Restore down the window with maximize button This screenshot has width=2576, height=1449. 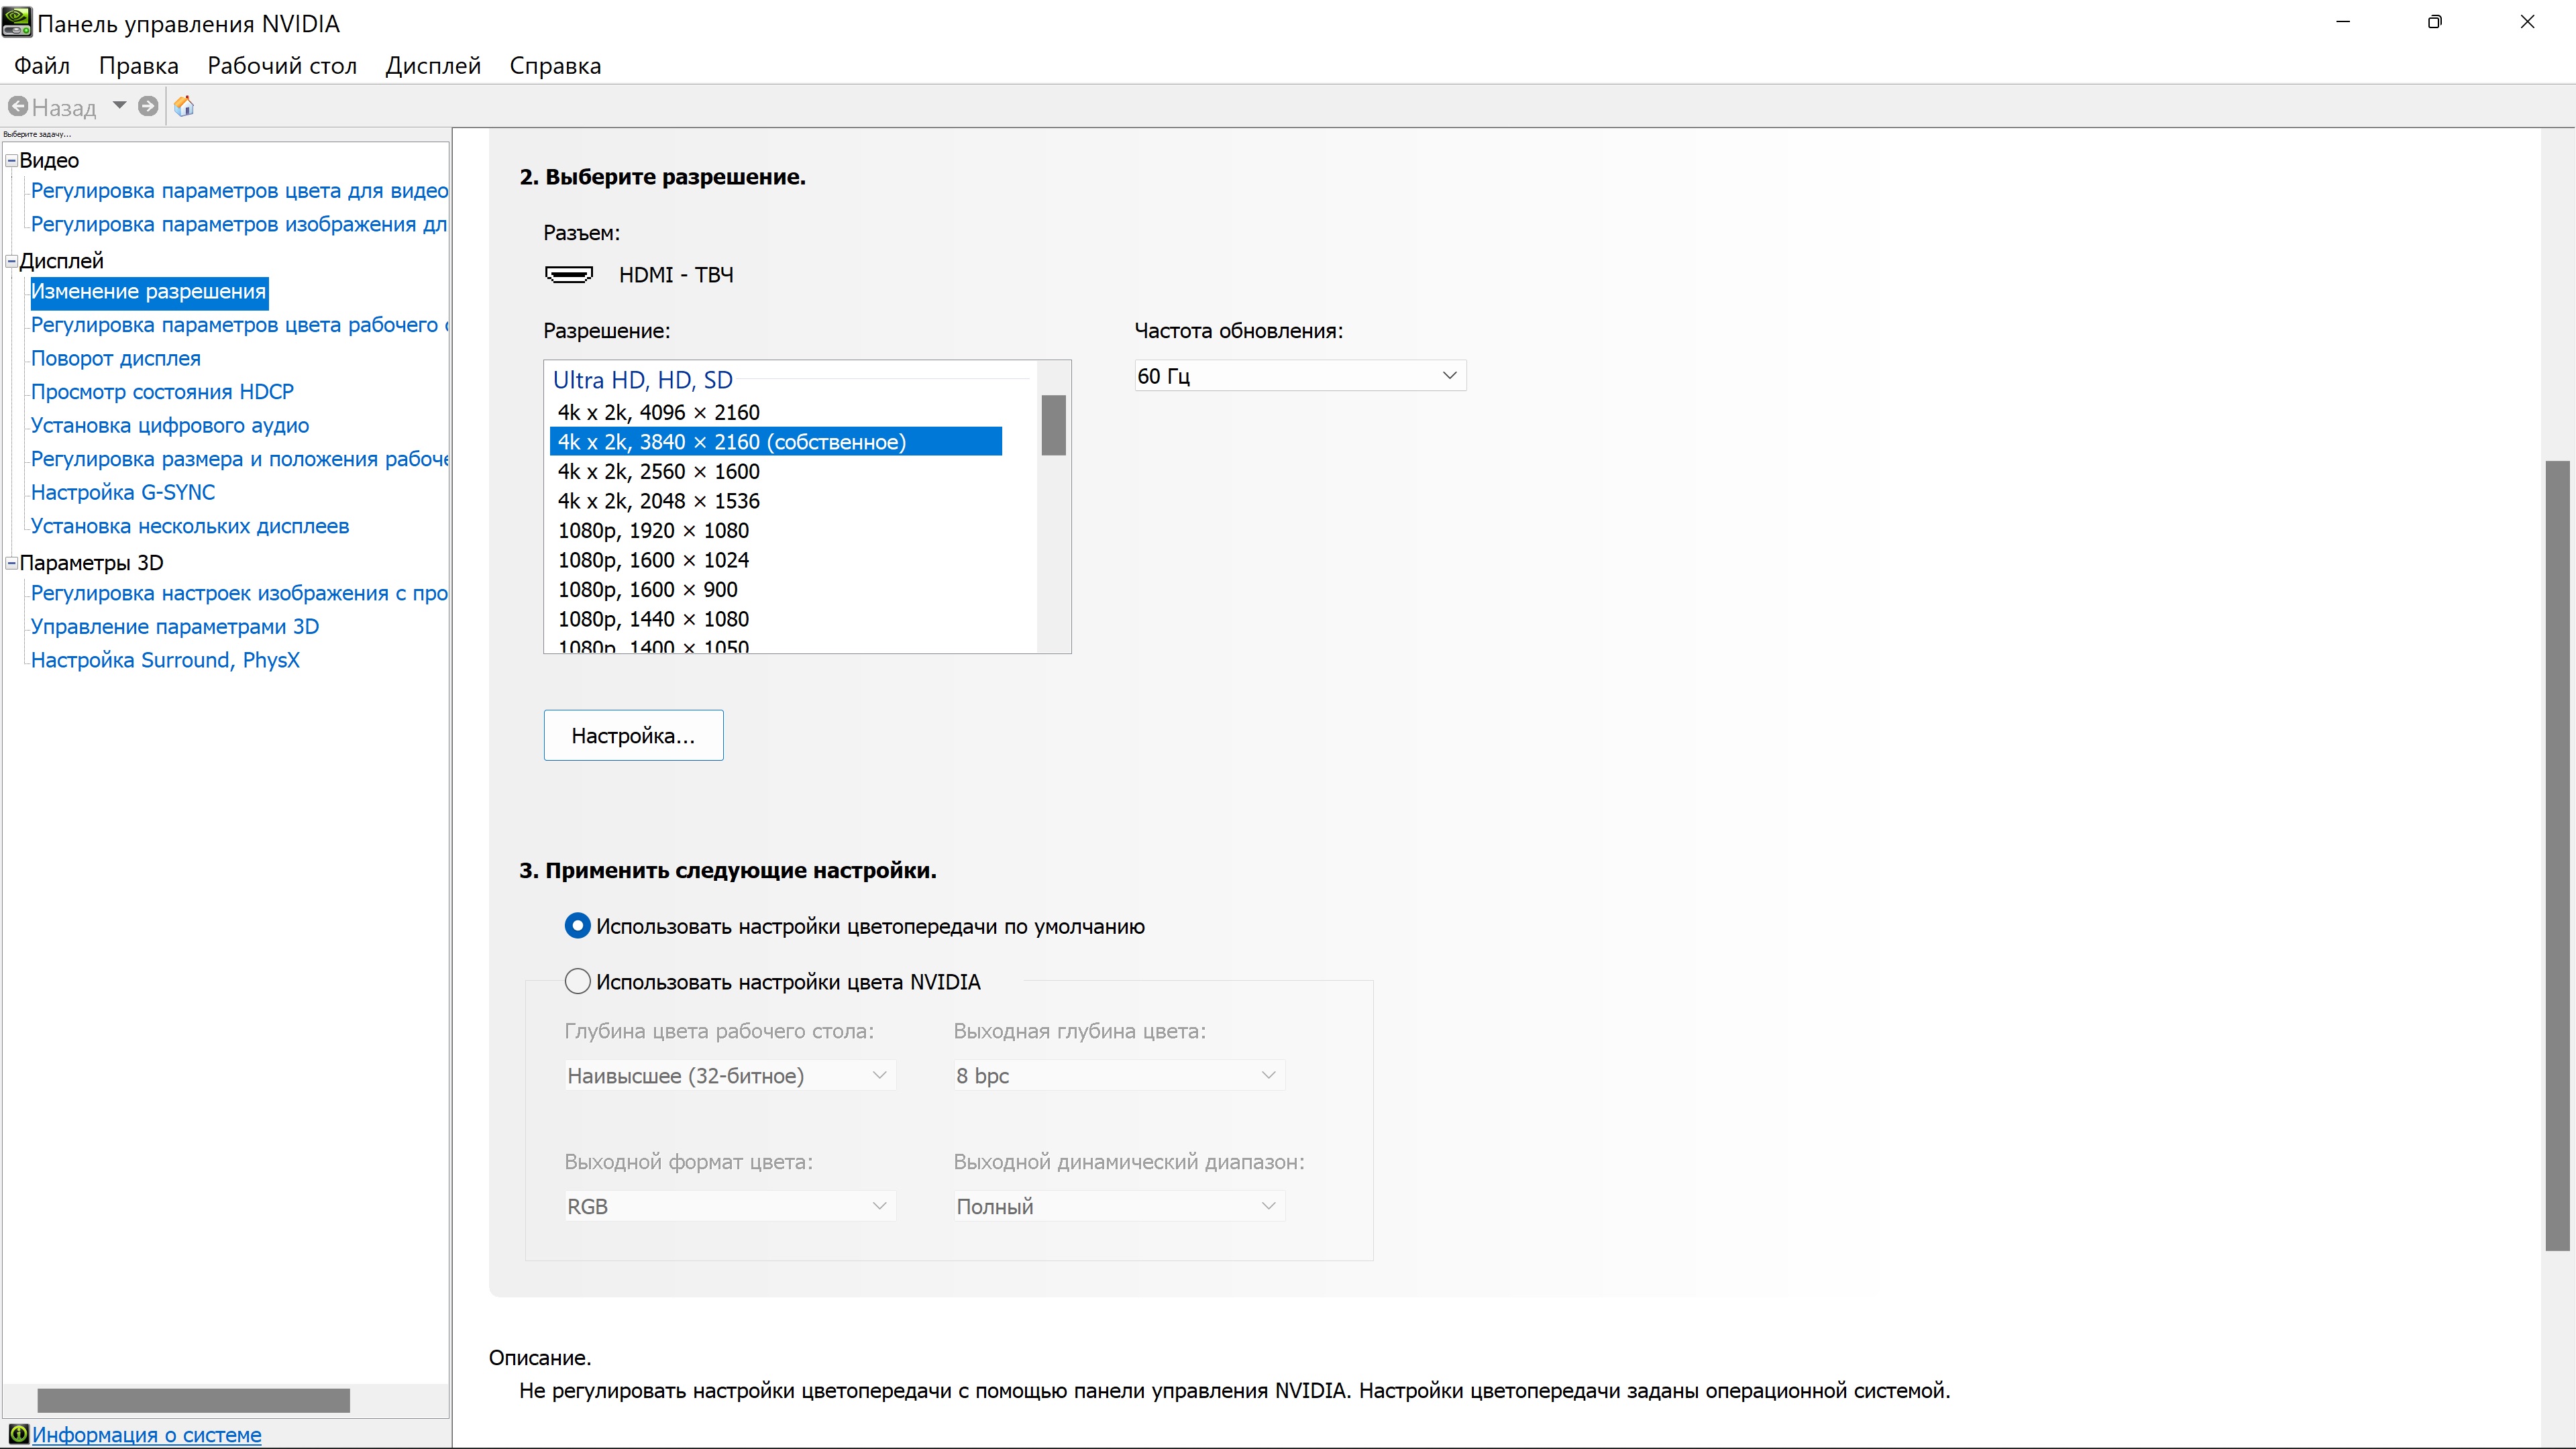(x=2434, y=22)
